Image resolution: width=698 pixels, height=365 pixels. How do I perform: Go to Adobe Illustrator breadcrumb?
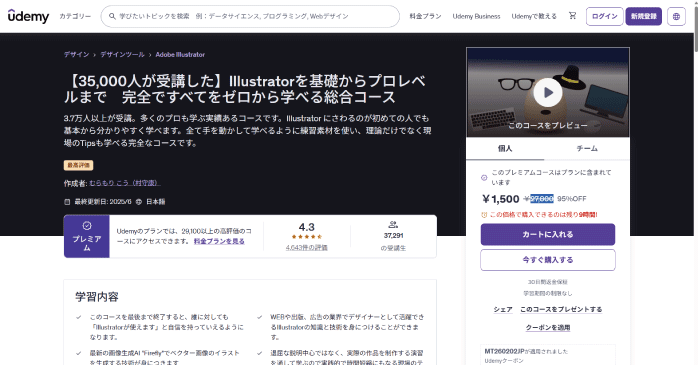(180, 54)
